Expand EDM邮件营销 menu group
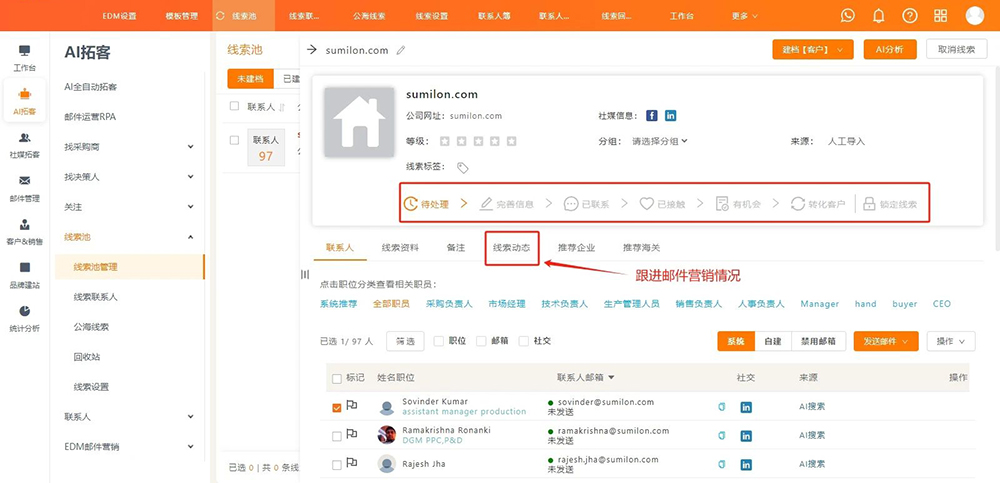The height and width of the screenshot is (483, 1000). coord(191,447)
